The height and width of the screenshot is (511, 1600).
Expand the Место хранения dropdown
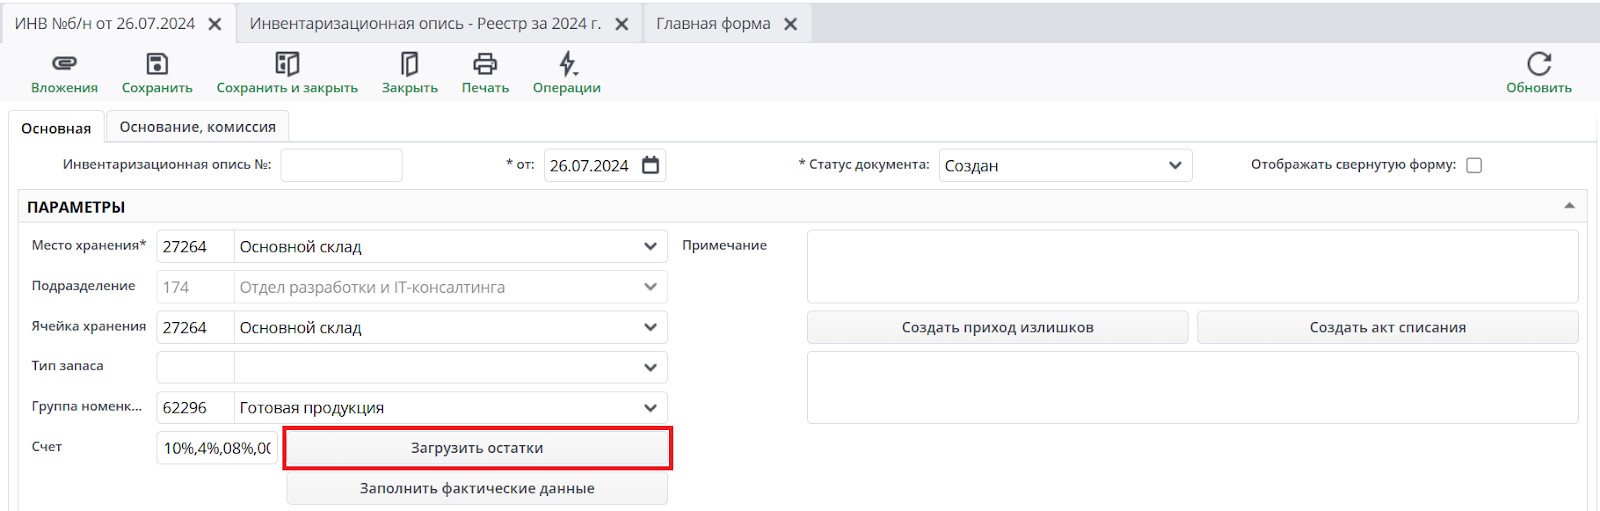coord(650,246)
